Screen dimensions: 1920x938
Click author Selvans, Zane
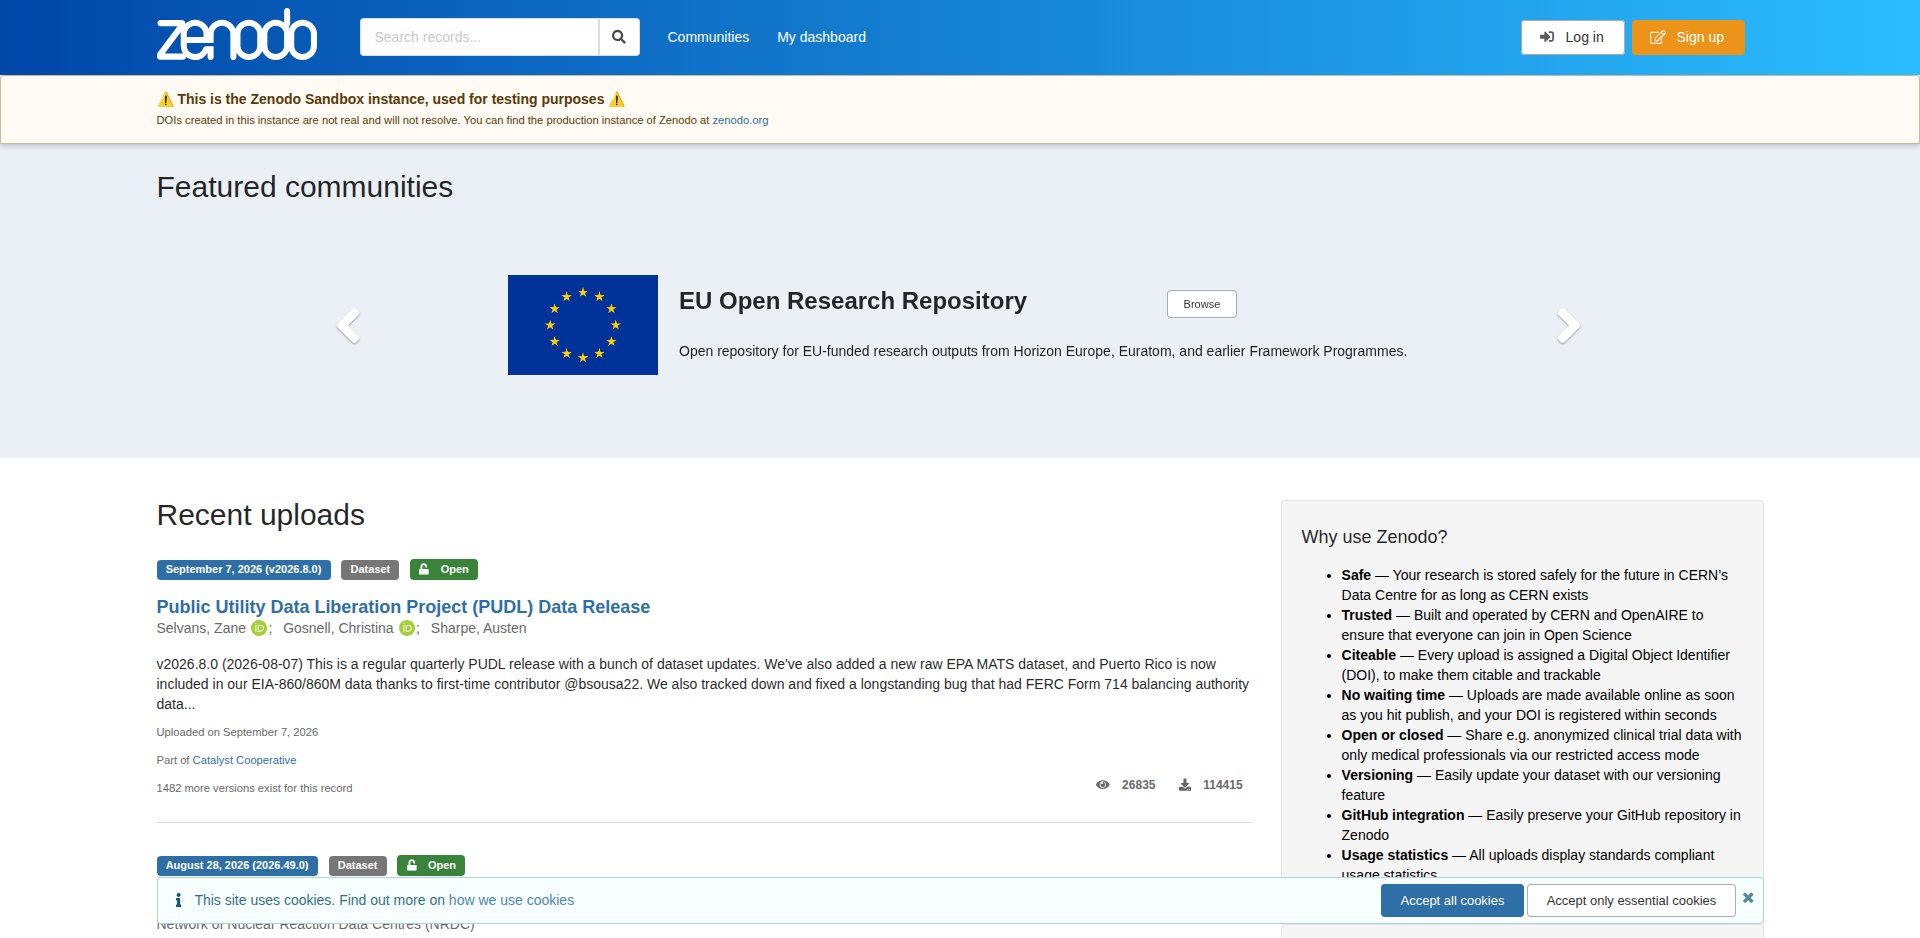(x=201, y=628)
